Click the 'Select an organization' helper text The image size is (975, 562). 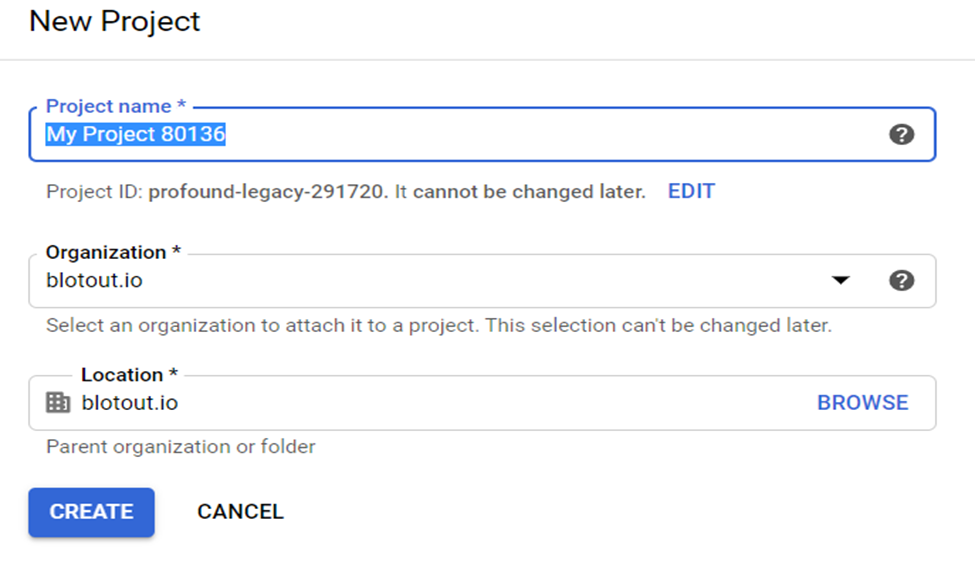pos(439,325)
